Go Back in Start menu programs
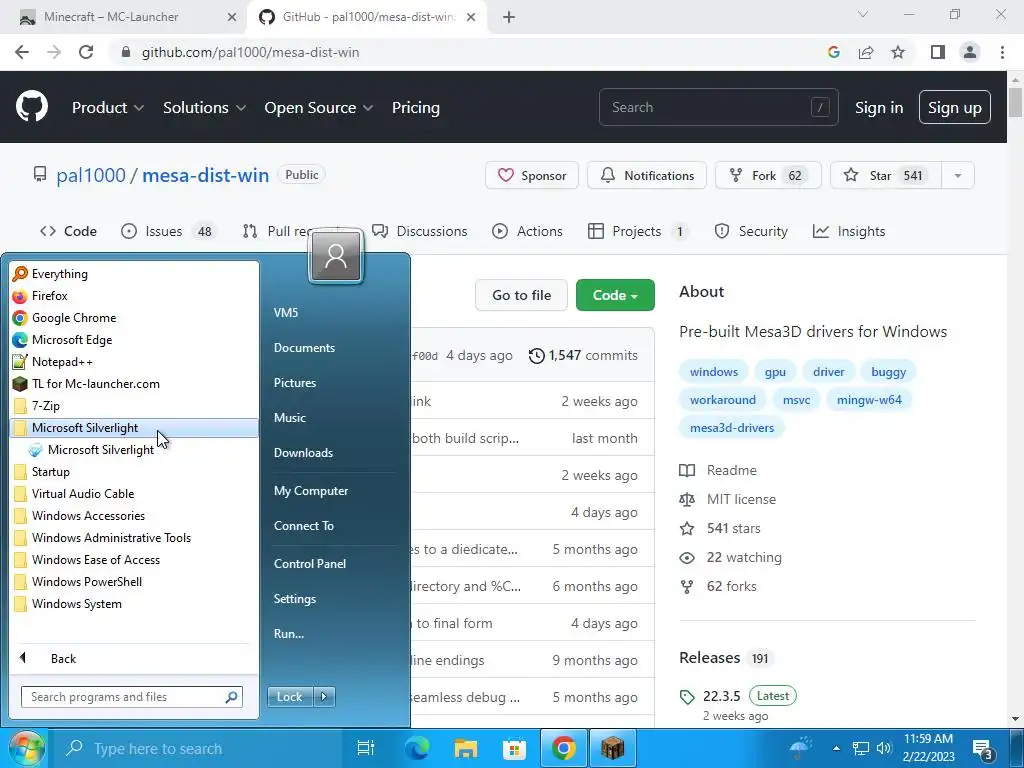The image size is (1024, 768). [x=133, y=658]
